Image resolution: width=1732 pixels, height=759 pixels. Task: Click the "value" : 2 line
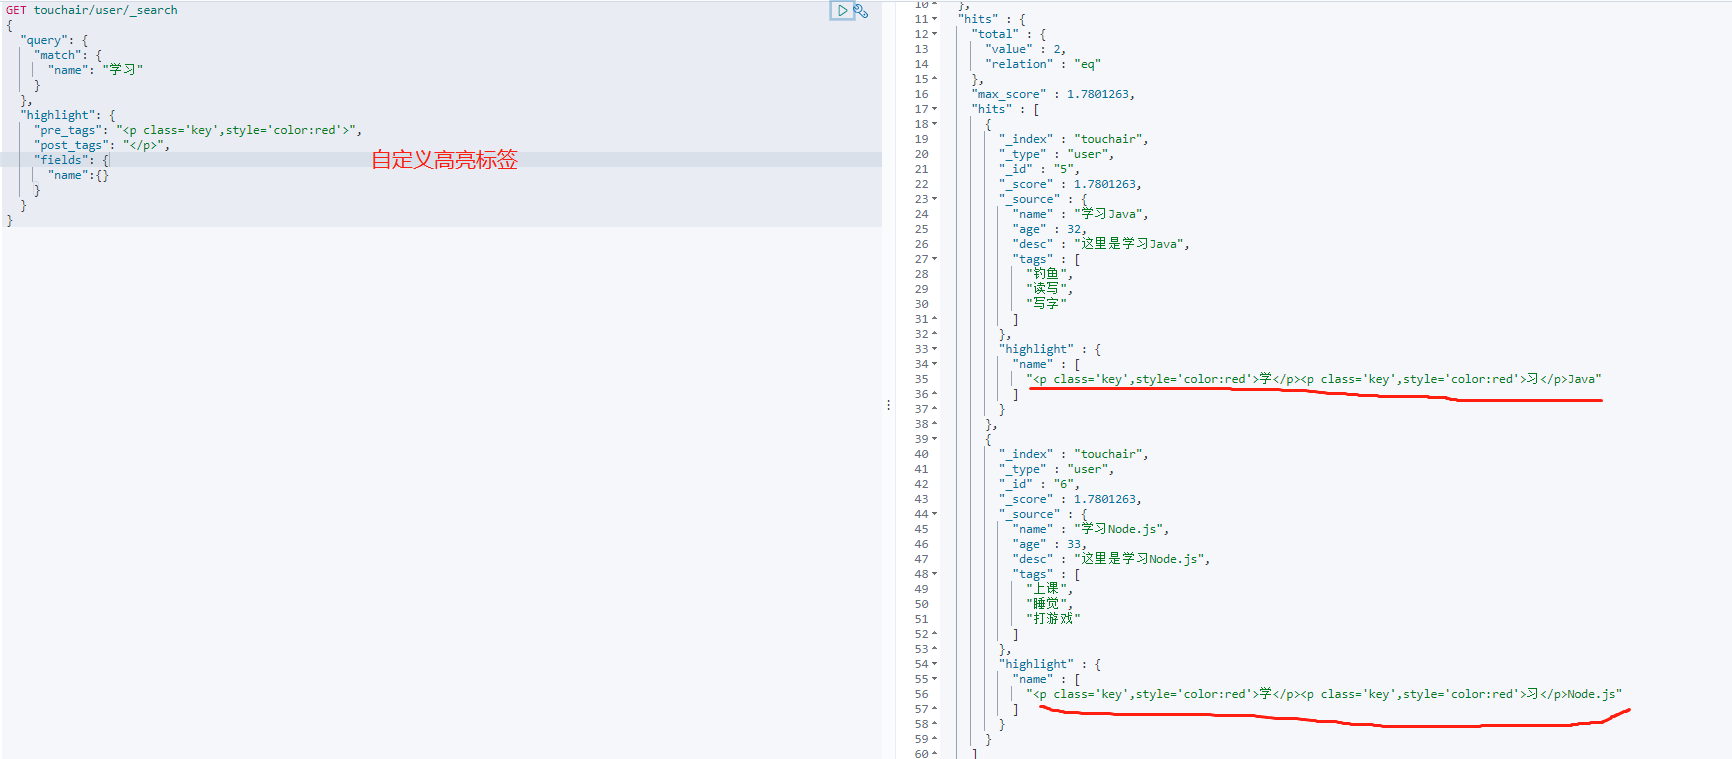click(1026, 49)
